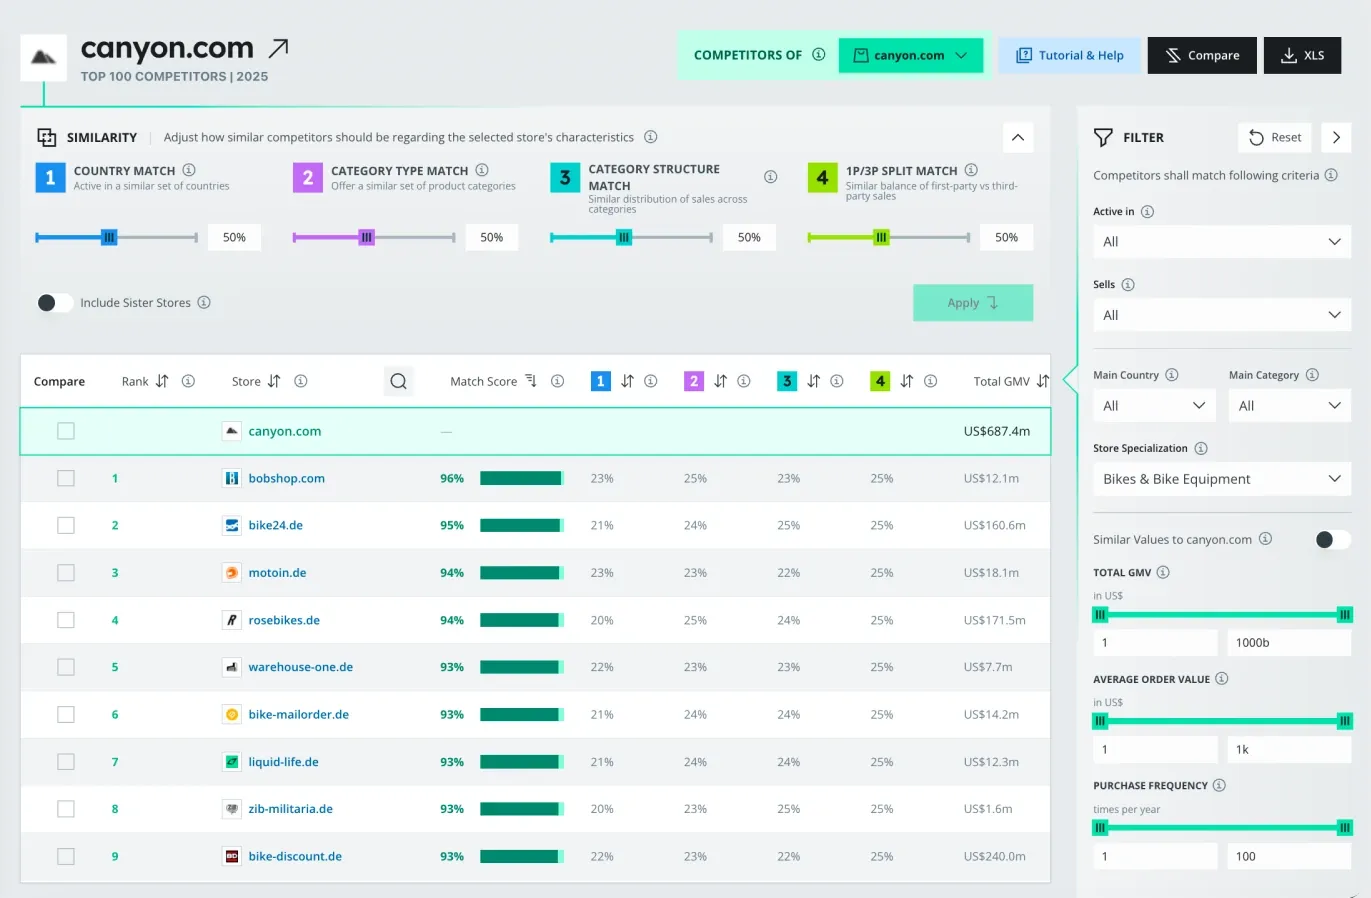
Task: Click the 1P/3P Split Match slider handle
Action: [881, 237]
